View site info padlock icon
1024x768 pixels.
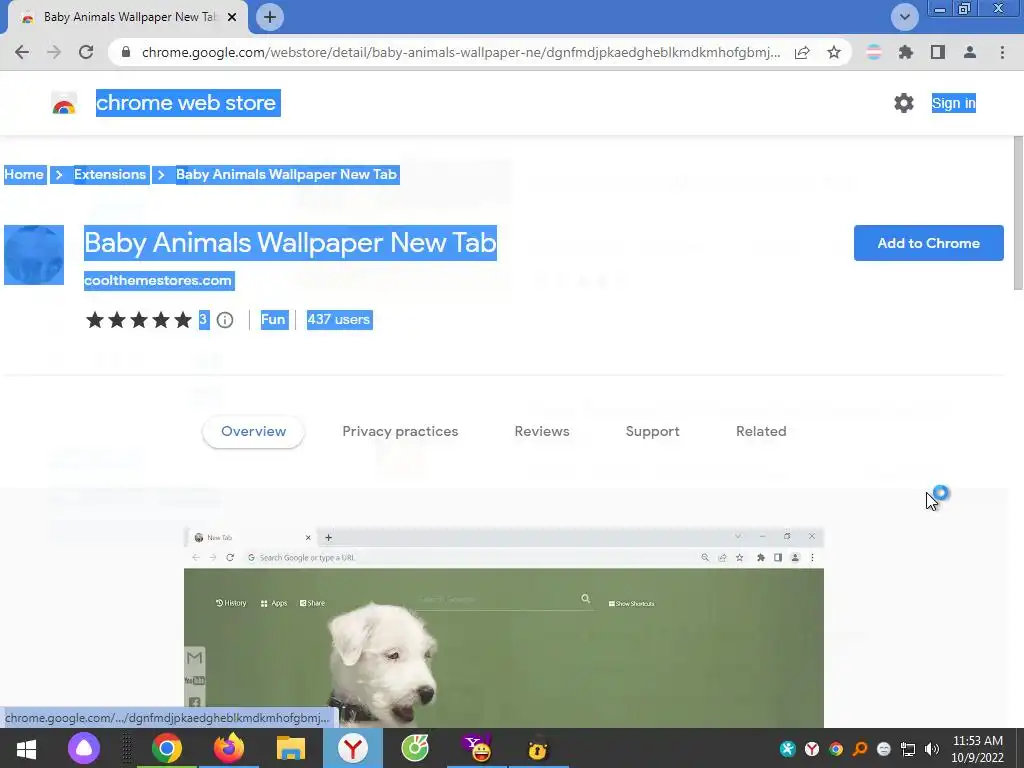click(x=126, y=52)
